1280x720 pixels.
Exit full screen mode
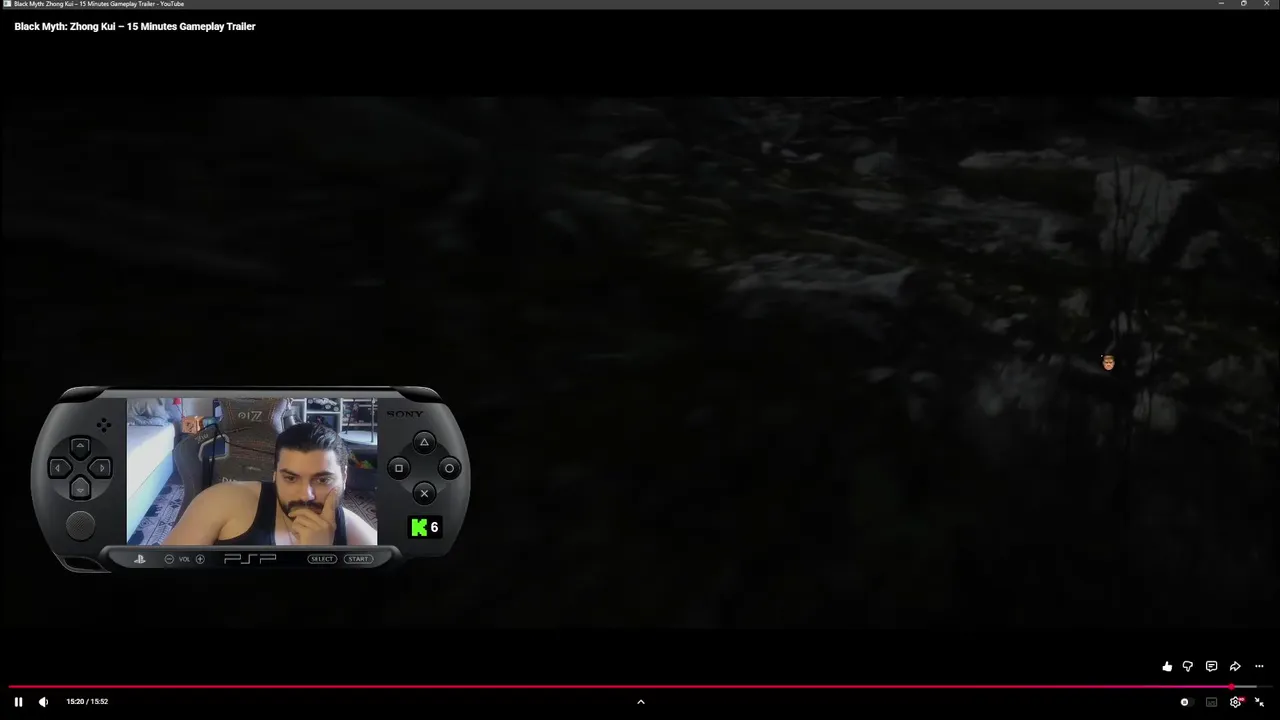(x=1259, y=702)
